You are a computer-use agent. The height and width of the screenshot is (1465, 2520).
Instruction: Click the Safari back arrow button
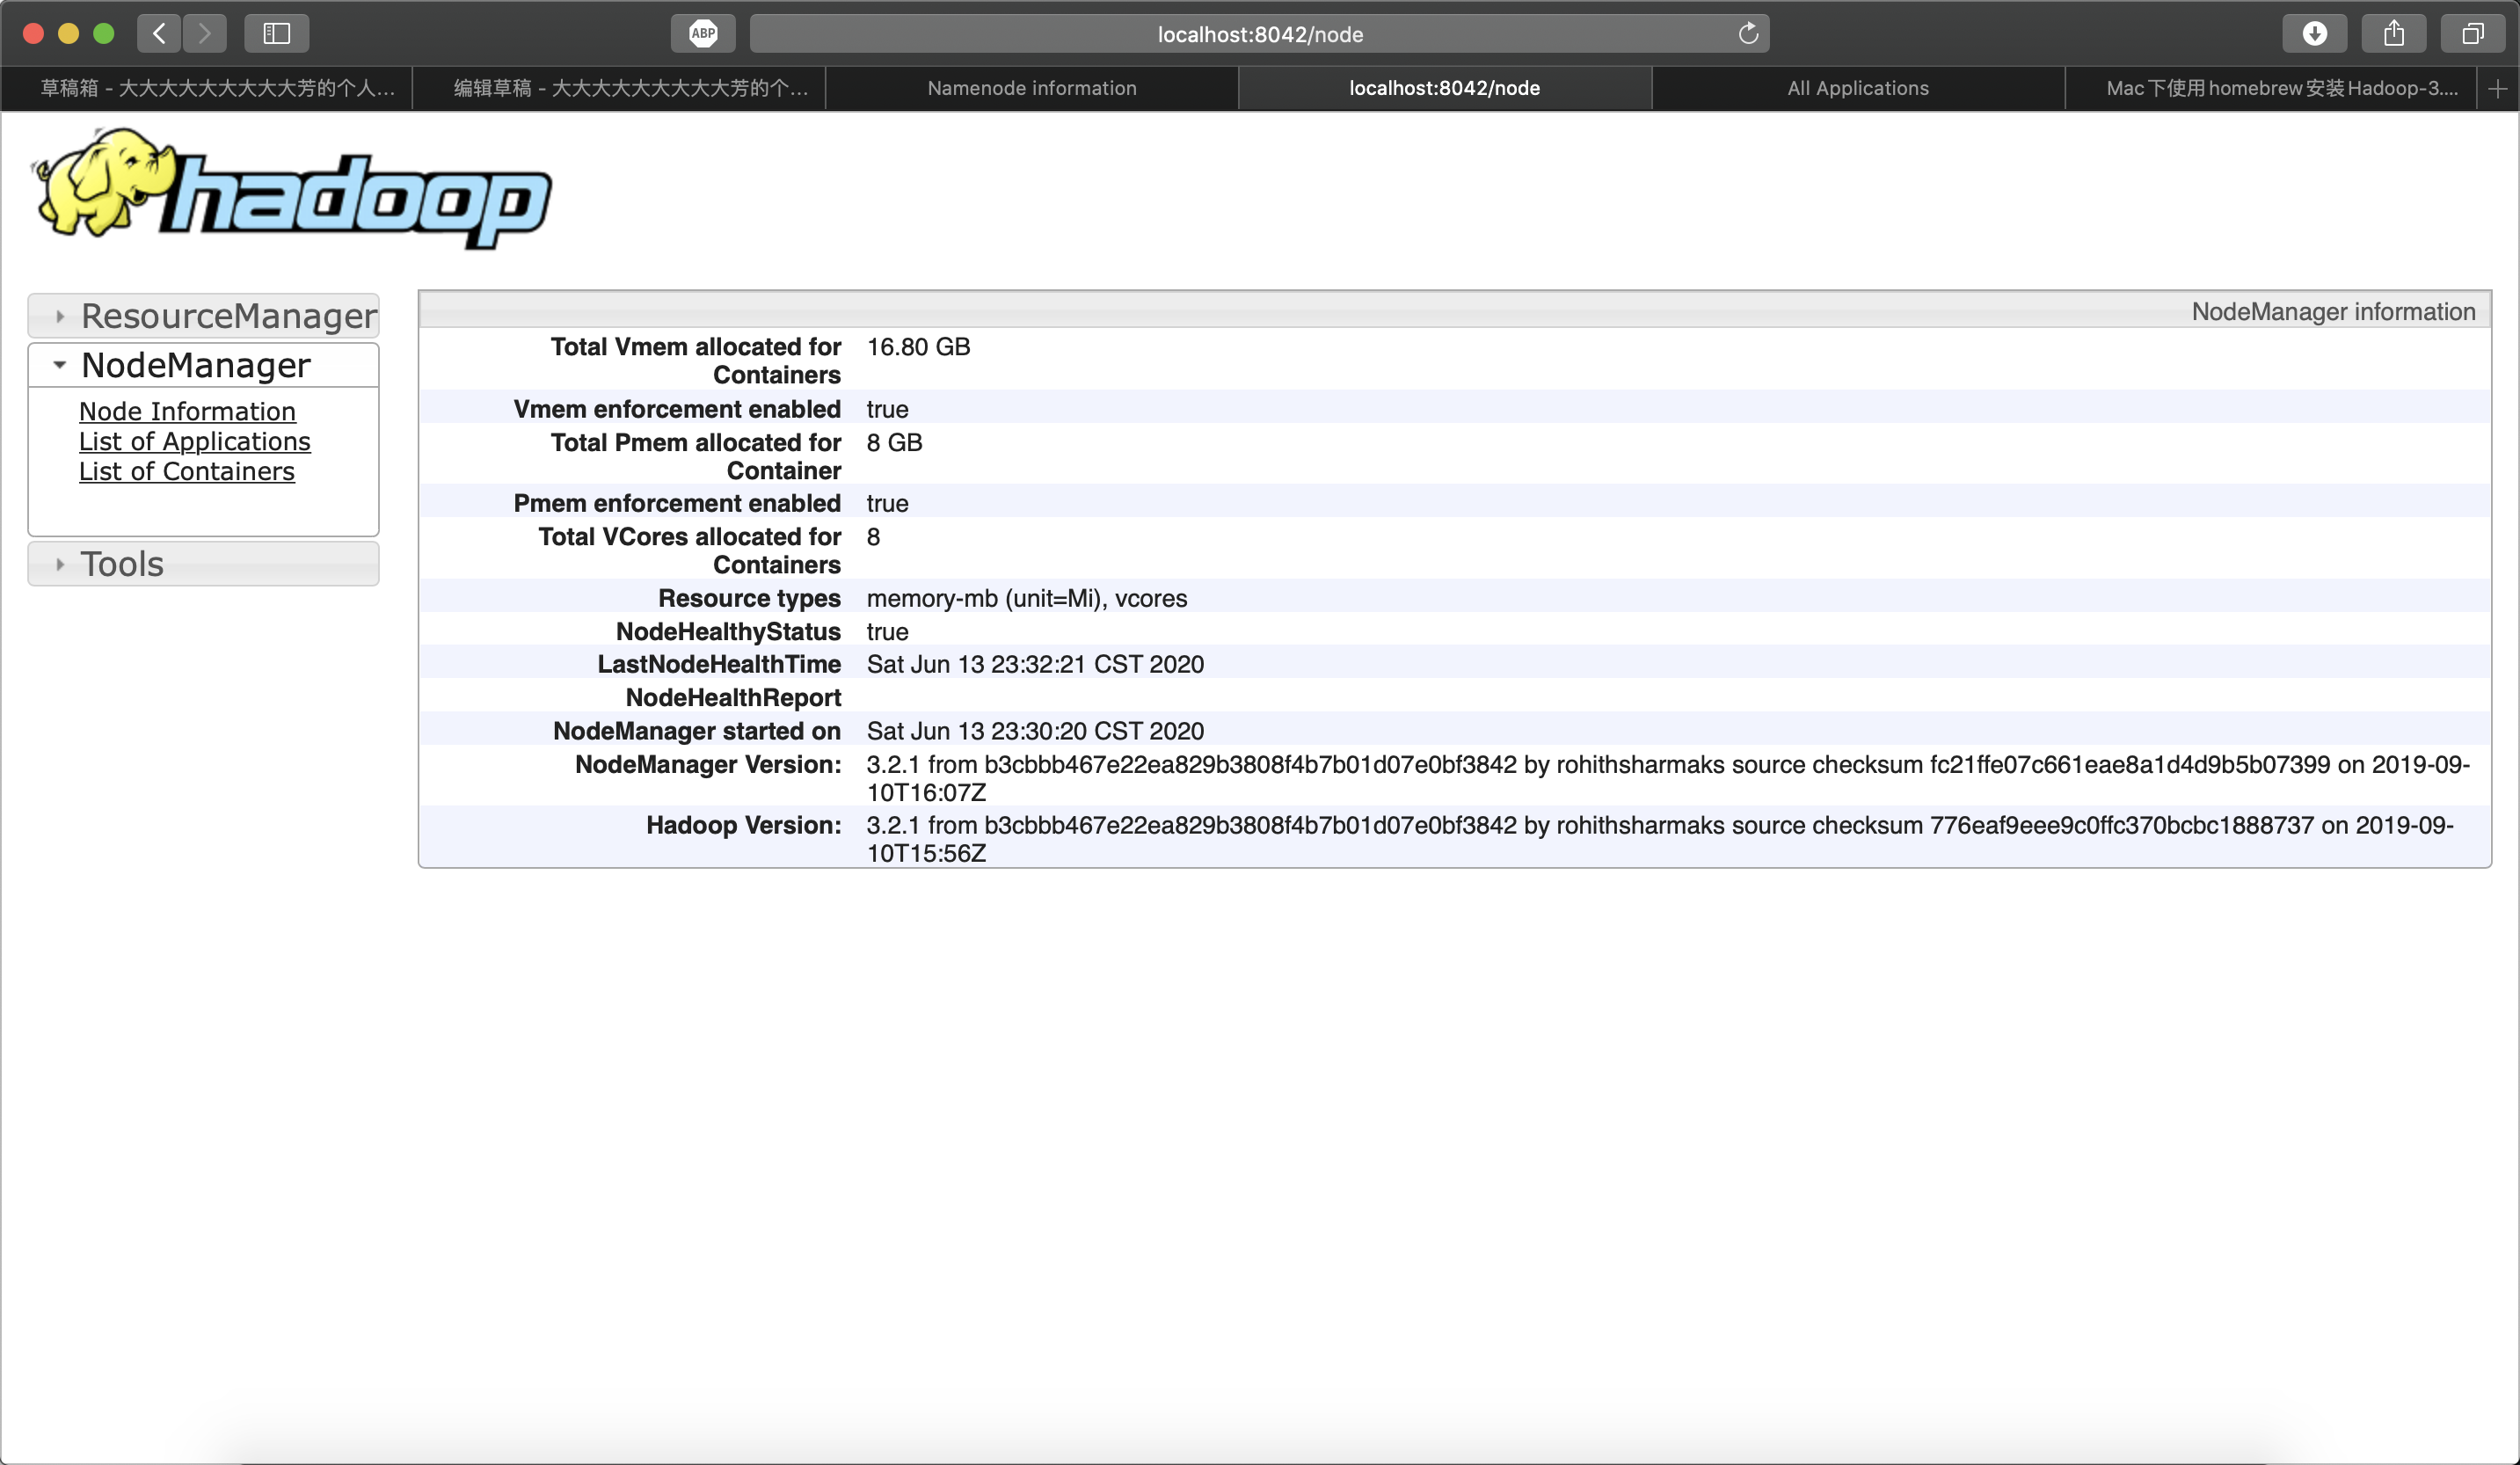tap(159, 34)
